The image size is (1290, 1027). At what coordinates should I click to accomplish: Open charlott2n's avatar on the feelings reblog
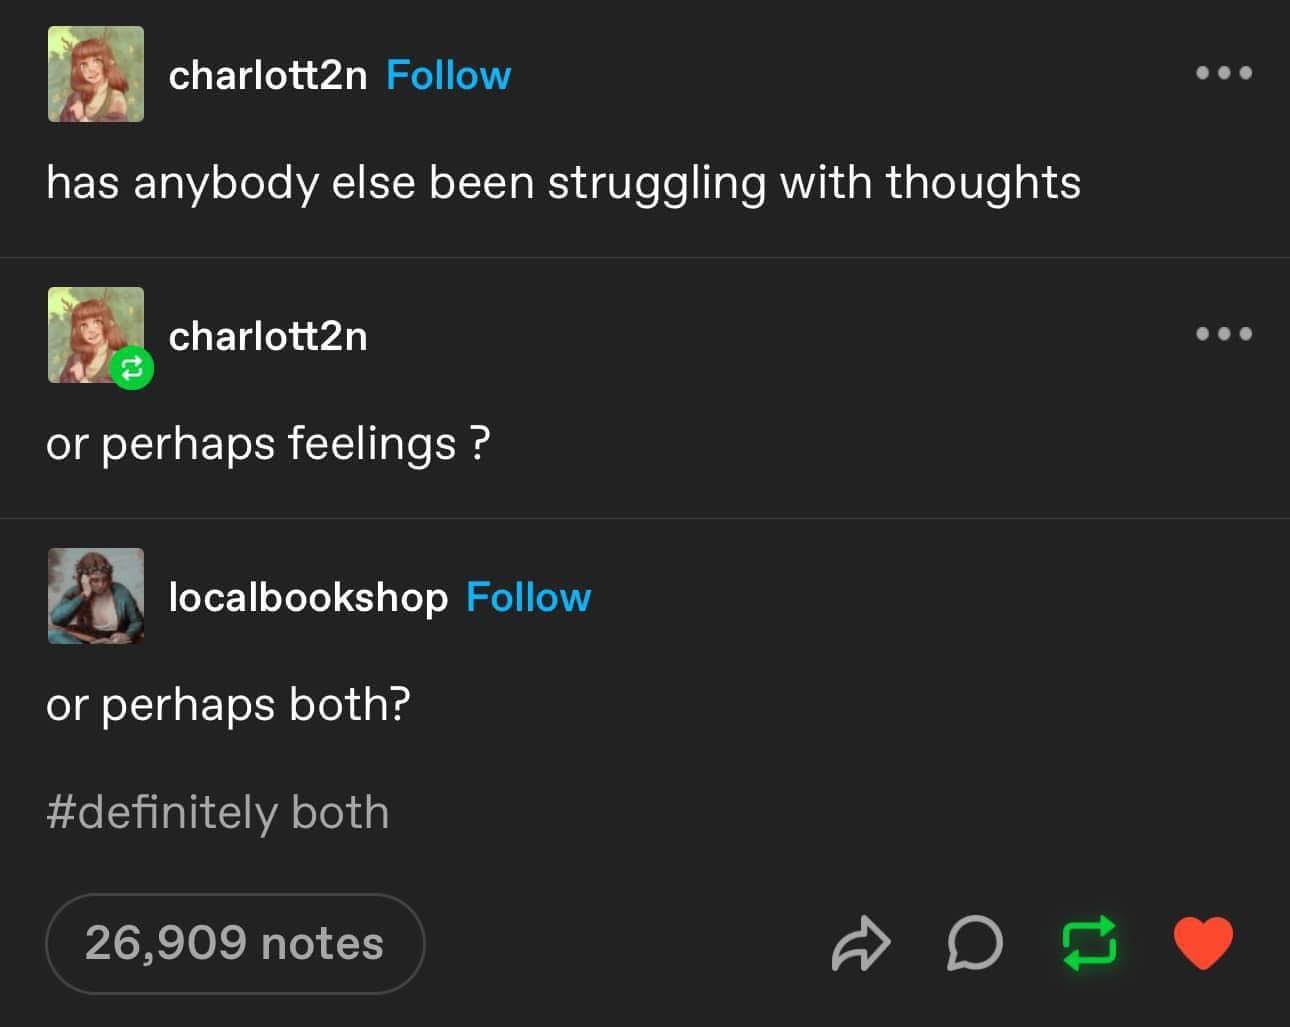[x=92, y=330]
